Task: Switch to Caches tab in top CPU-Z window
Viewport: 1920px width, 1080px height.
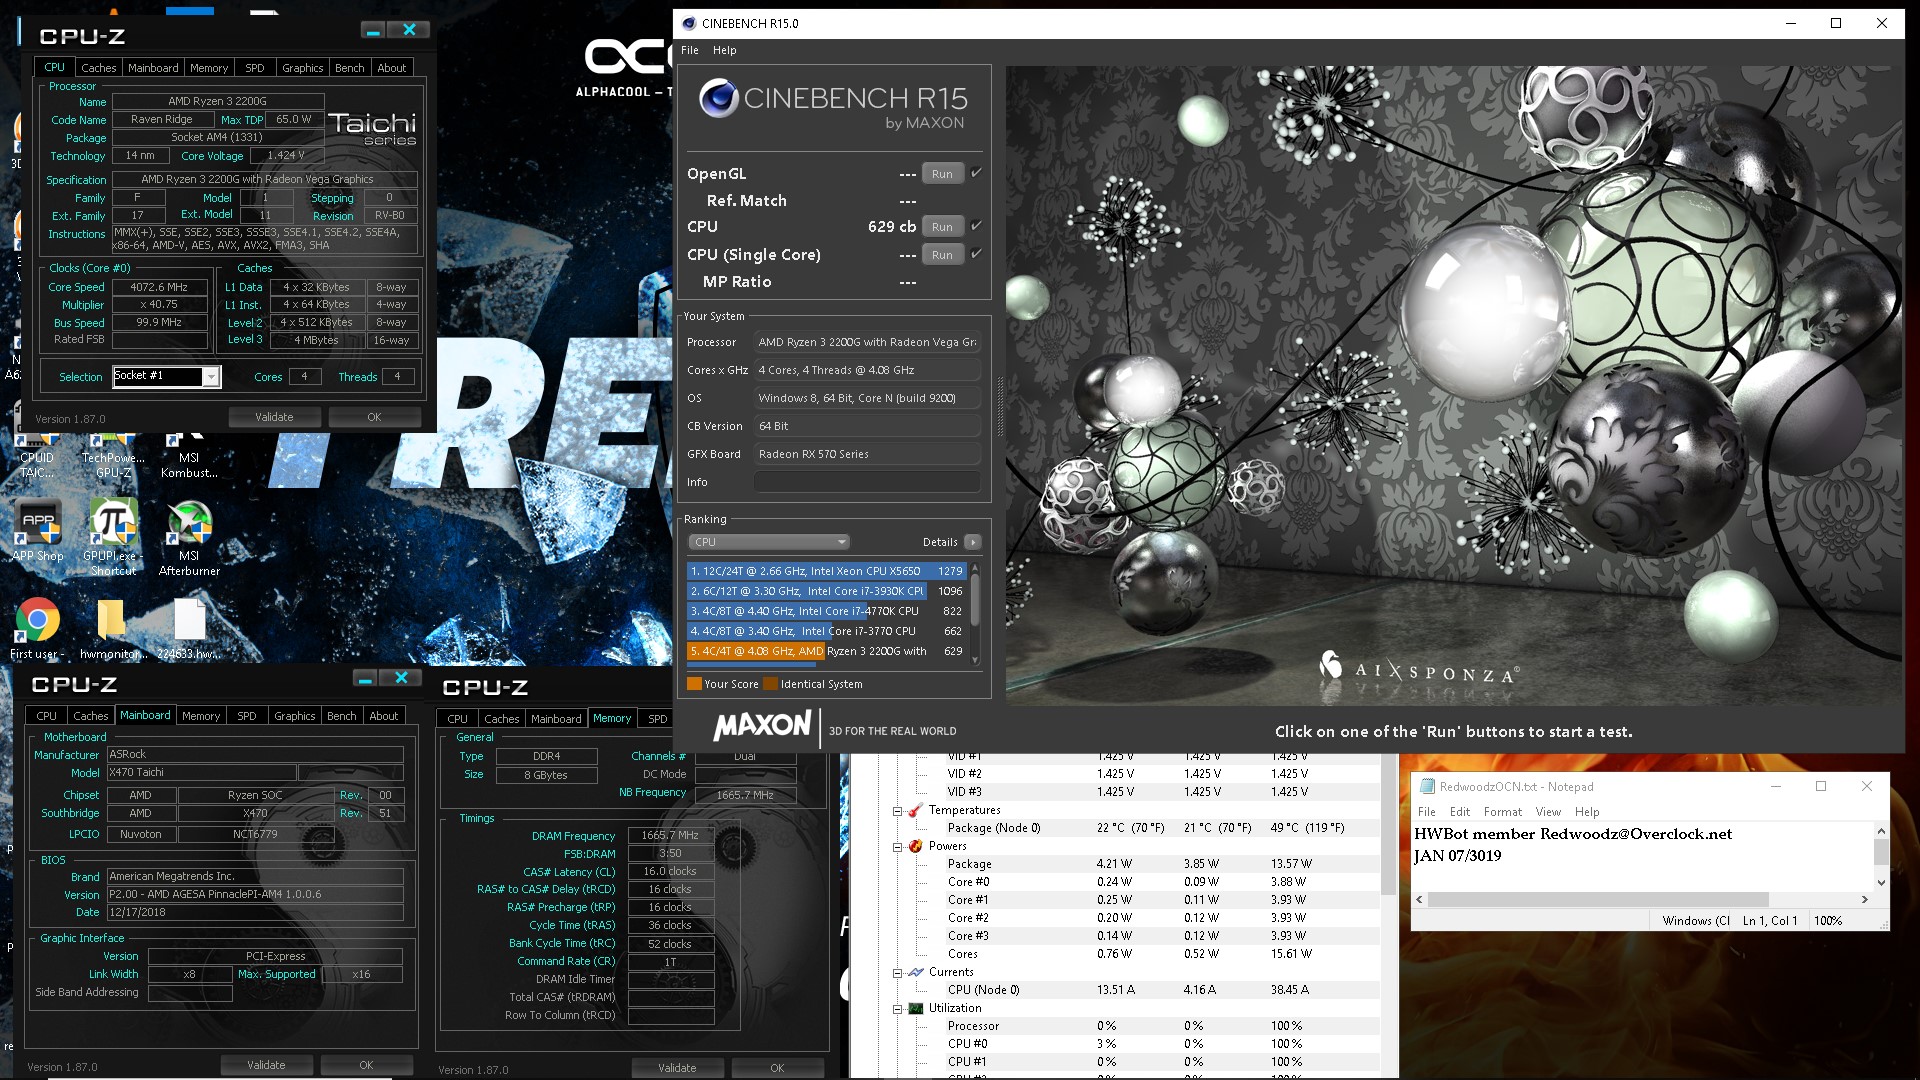Action: coord(99,68)
